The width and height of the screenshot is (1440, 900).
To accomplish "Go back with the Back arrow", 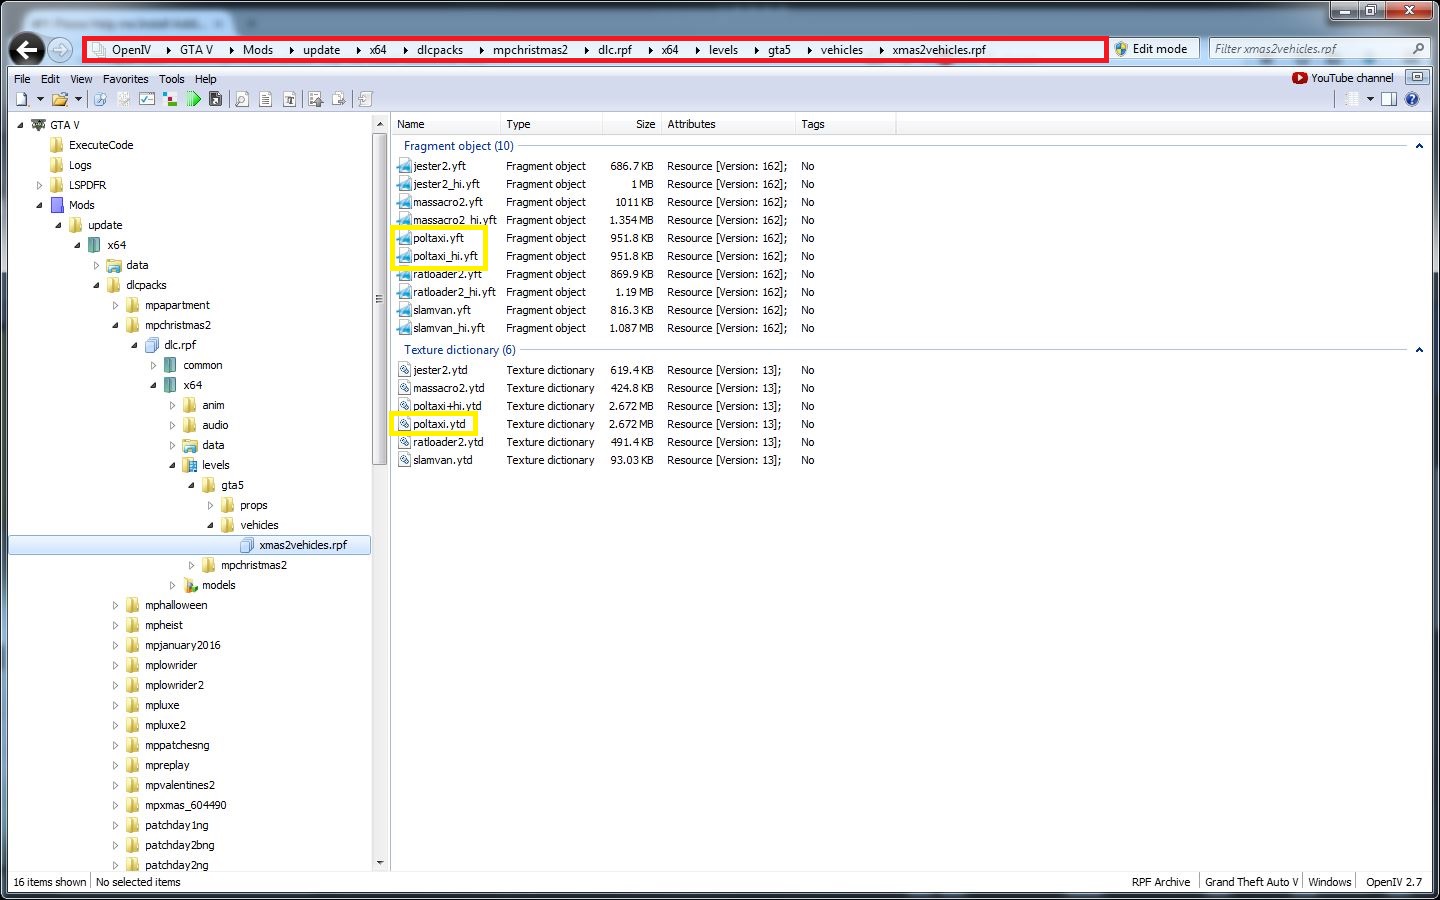I will [27, 49].
